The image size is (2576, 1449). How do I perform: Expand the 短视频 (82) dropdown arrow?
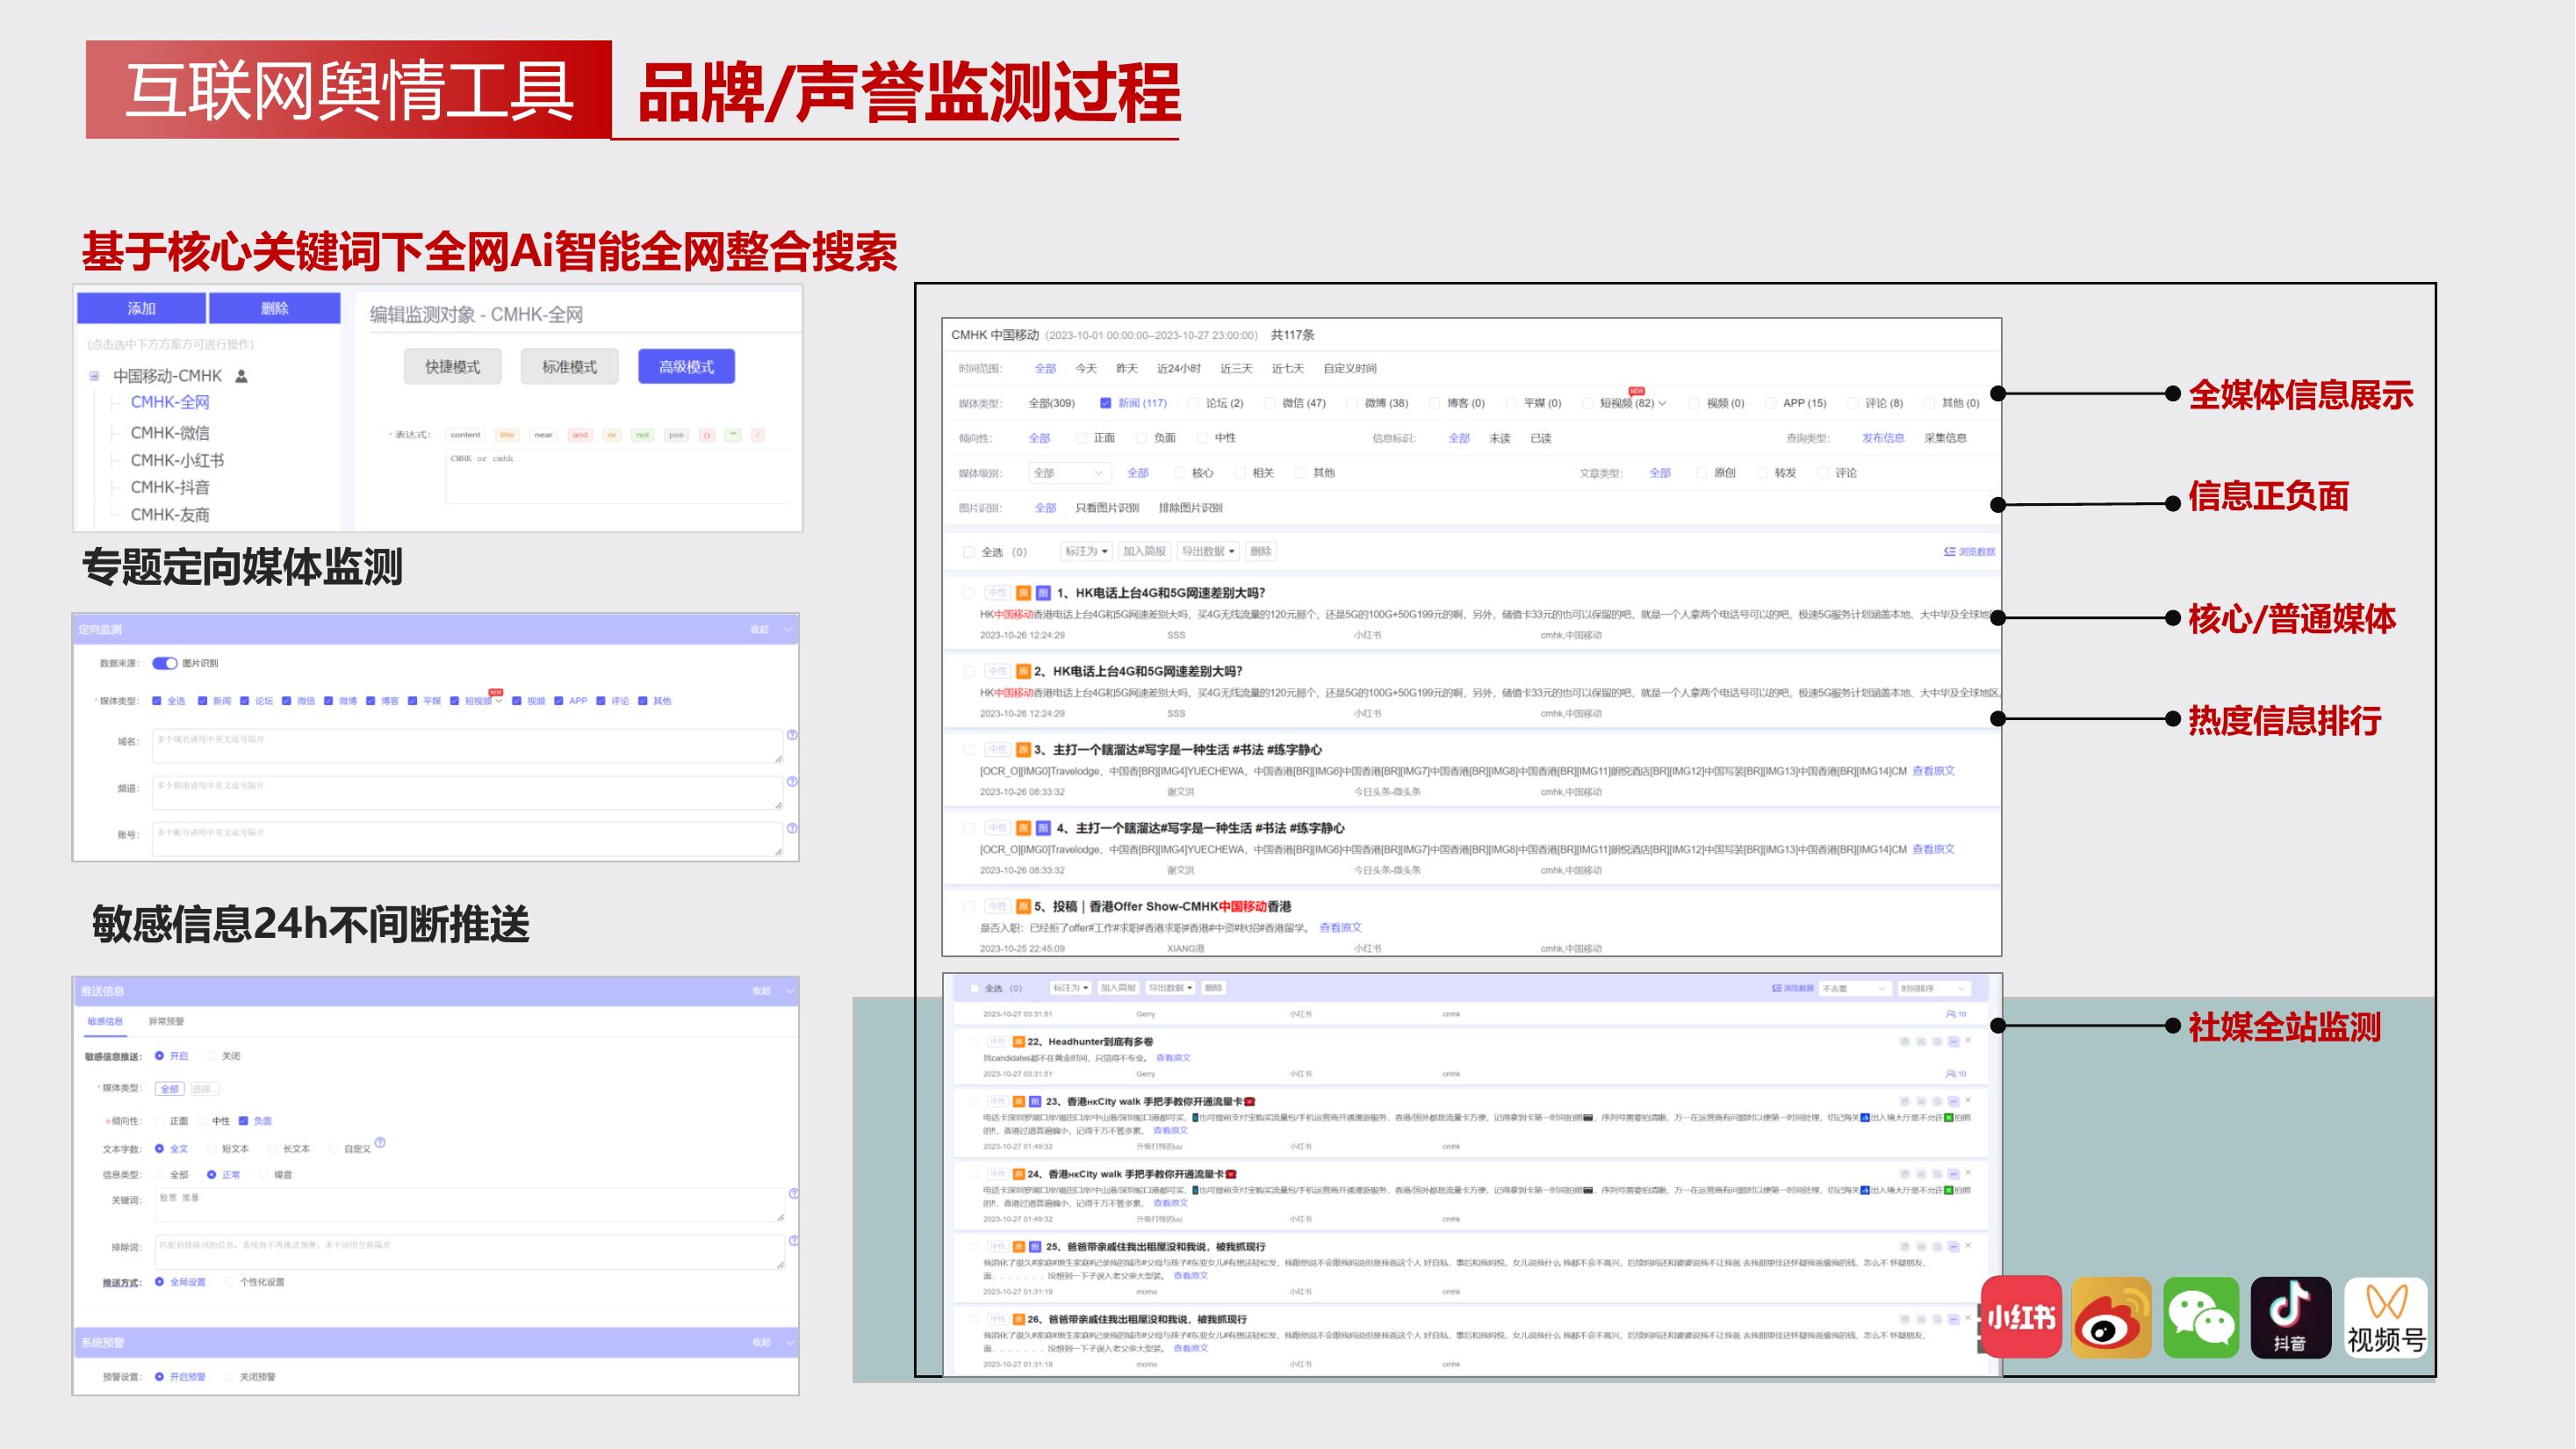tap(1662, 404)
